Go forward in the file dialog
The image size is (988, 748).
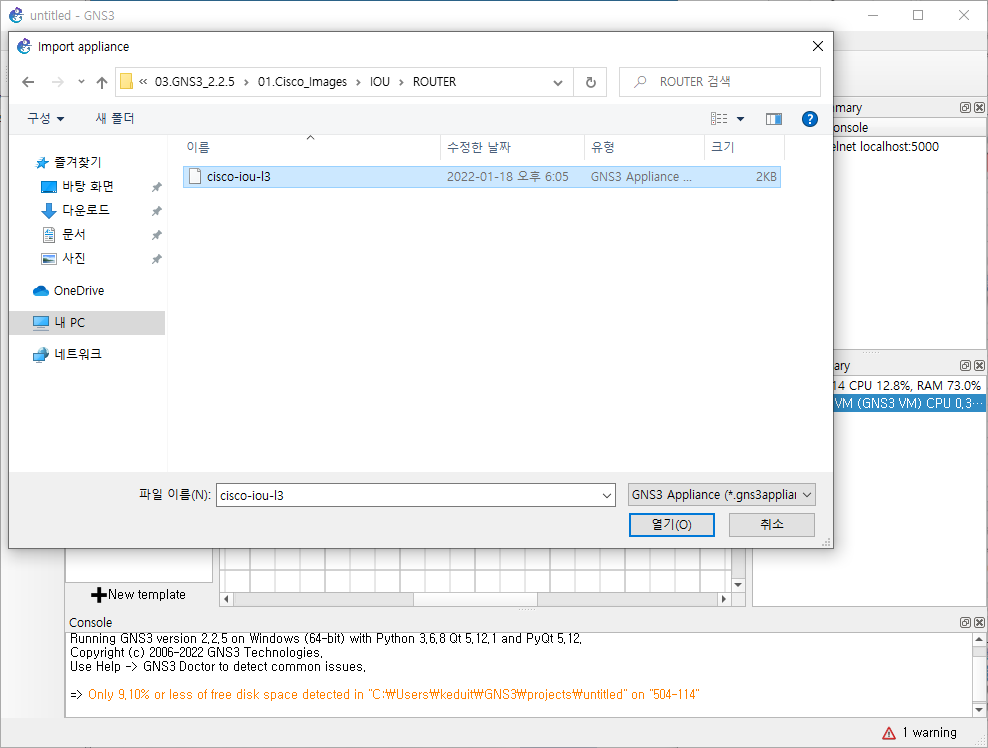(x=57, y=82)
